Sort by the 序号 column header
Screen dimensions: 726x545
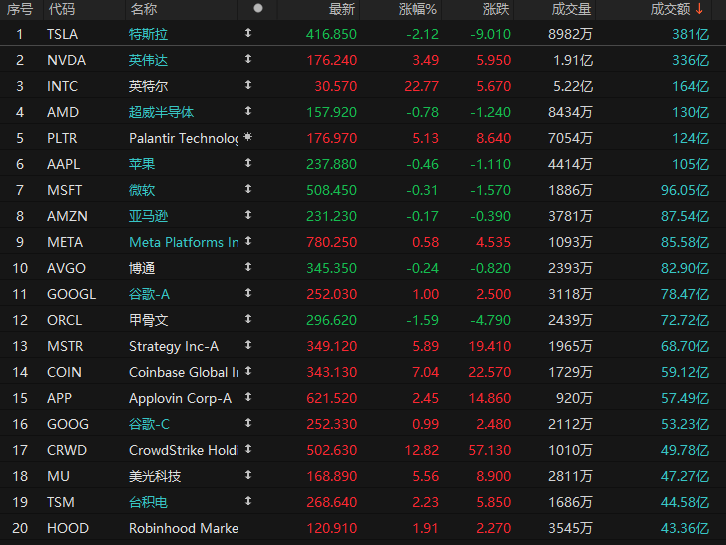(x=20, y=9)
